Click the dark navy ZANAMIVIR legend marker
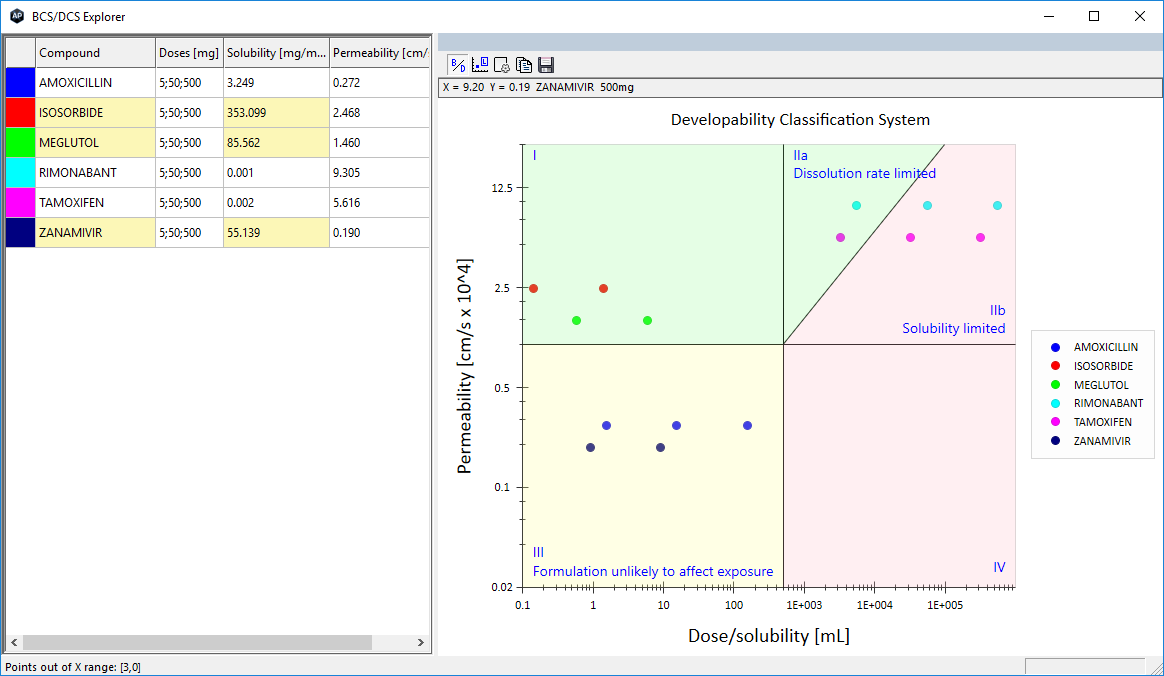1164x676 pixels. [x=1056, y=441]
